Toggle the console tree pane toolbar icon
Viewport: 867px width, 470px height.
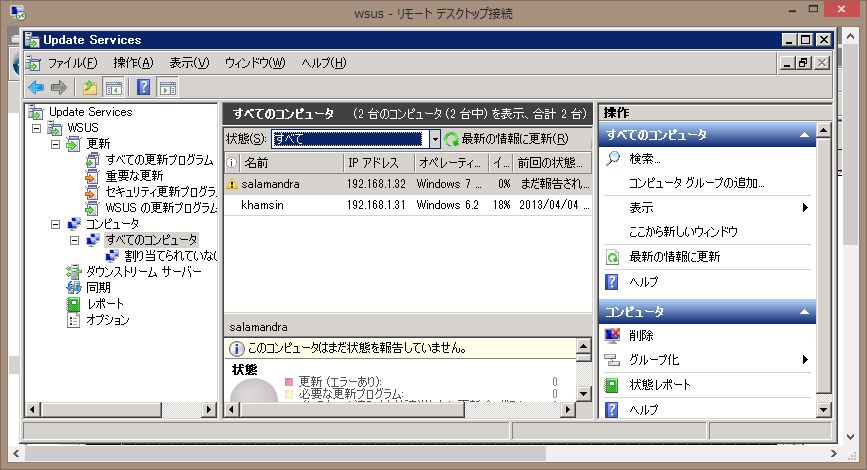pos(114,87)
